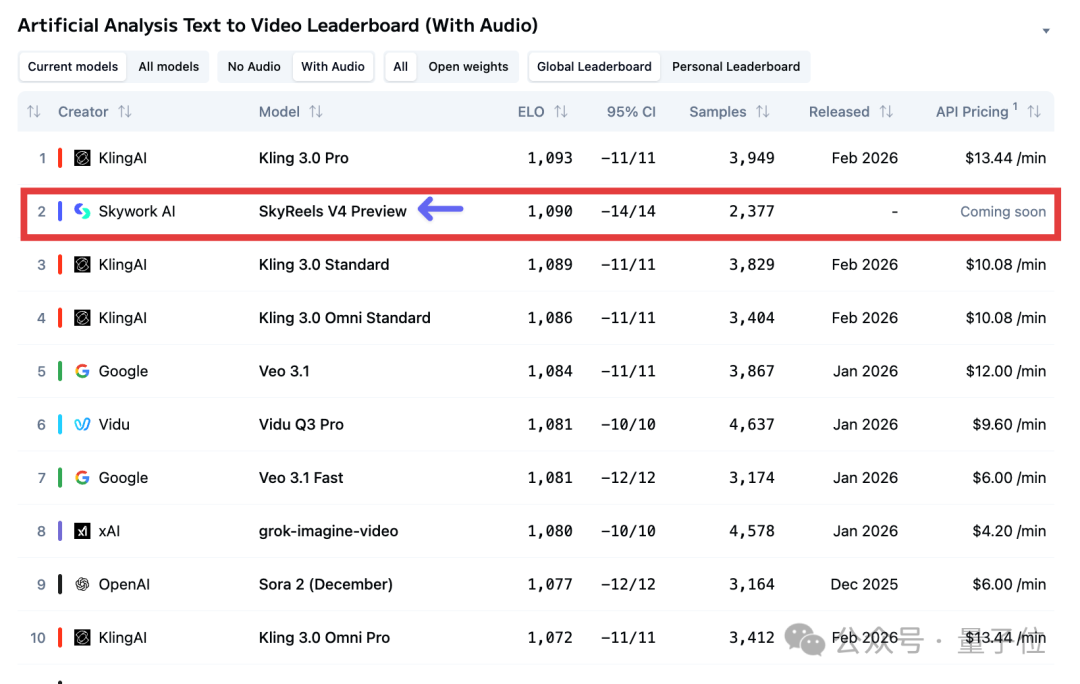Switch to the Personal Leaderboard tab
The image size is (1080, 684).
736,67
